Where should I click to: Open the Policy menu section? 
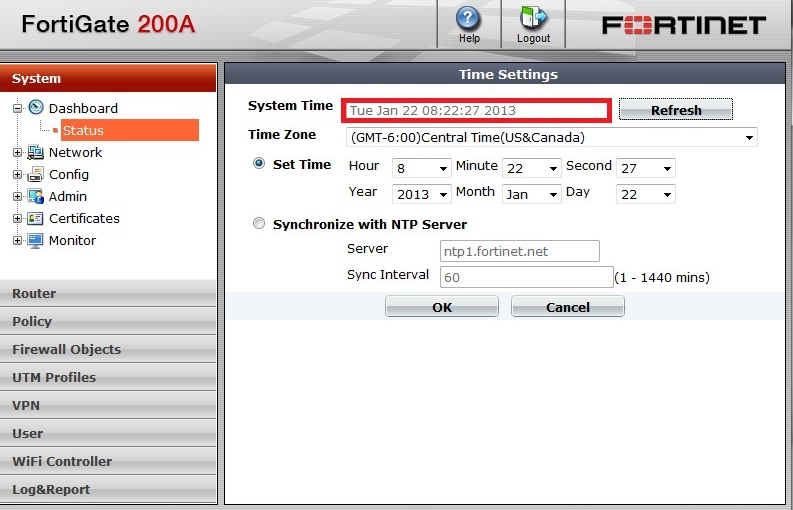pos(108,321)
